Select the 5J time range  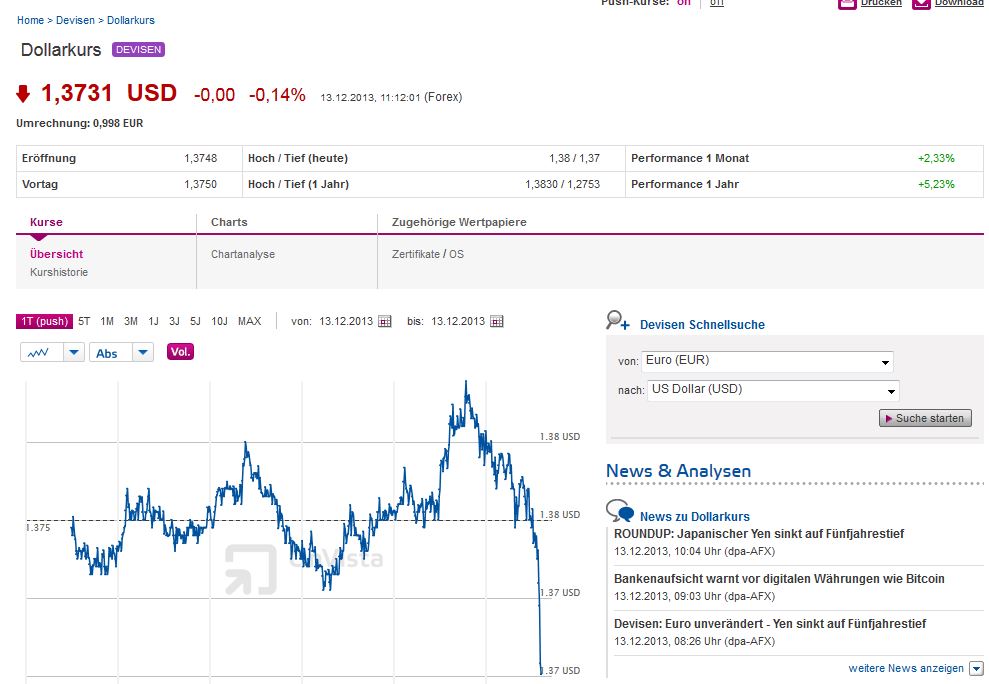click(196, 321)
